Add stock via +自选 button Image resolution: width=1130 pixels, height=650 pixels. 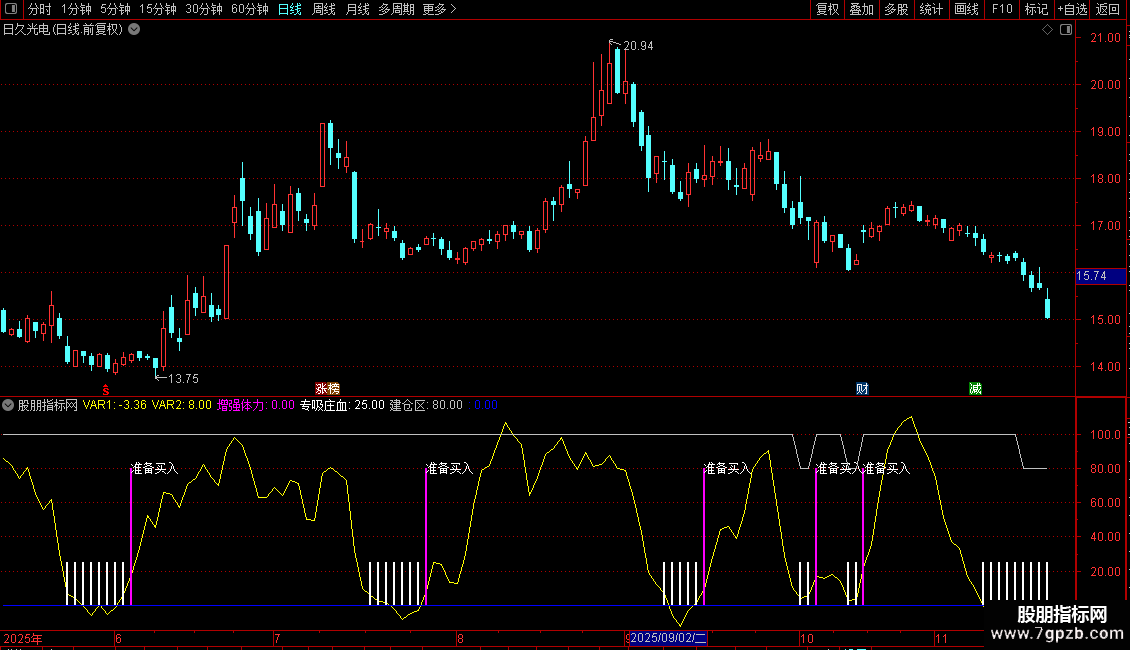pos(1071,10)
